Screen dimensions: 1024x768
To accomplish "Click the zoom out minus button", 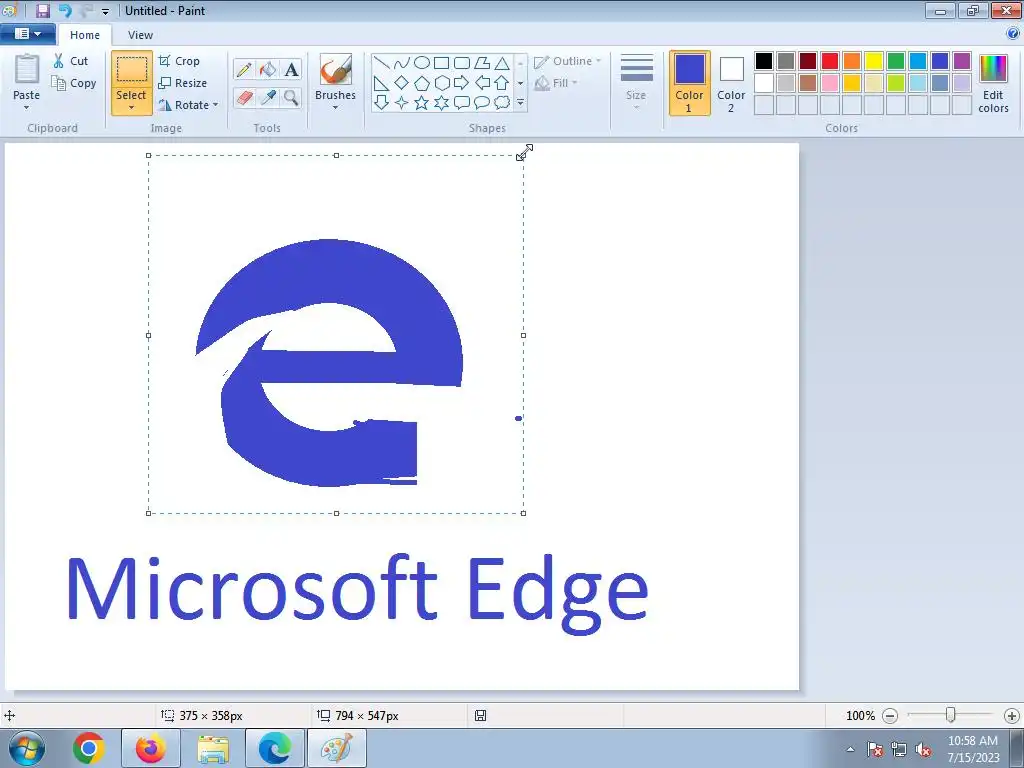I will 889,716.
